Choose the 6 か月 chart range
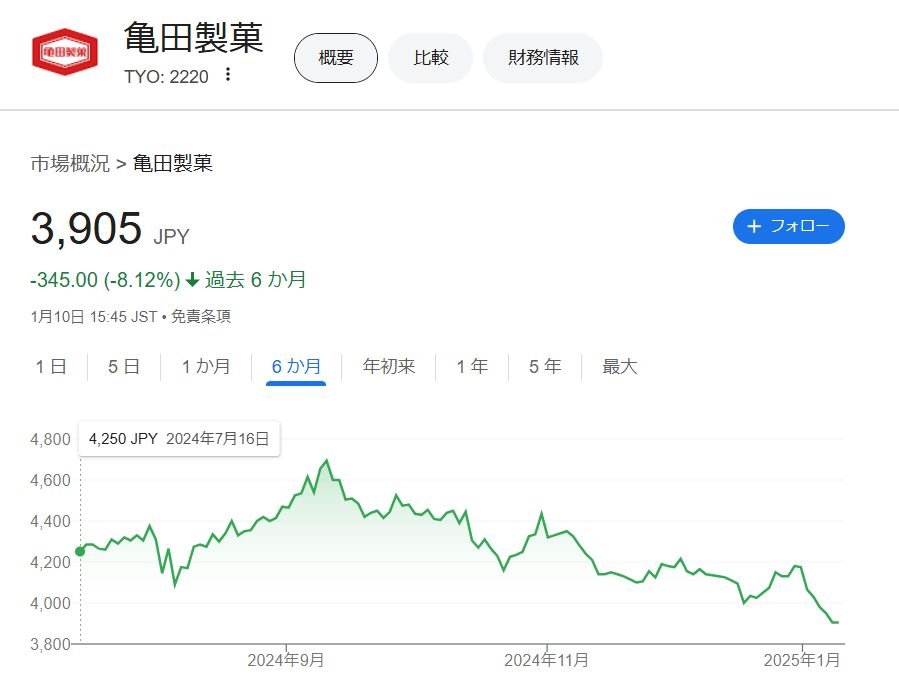This screenshot has width=899, height=684. (x=296, y=366)
